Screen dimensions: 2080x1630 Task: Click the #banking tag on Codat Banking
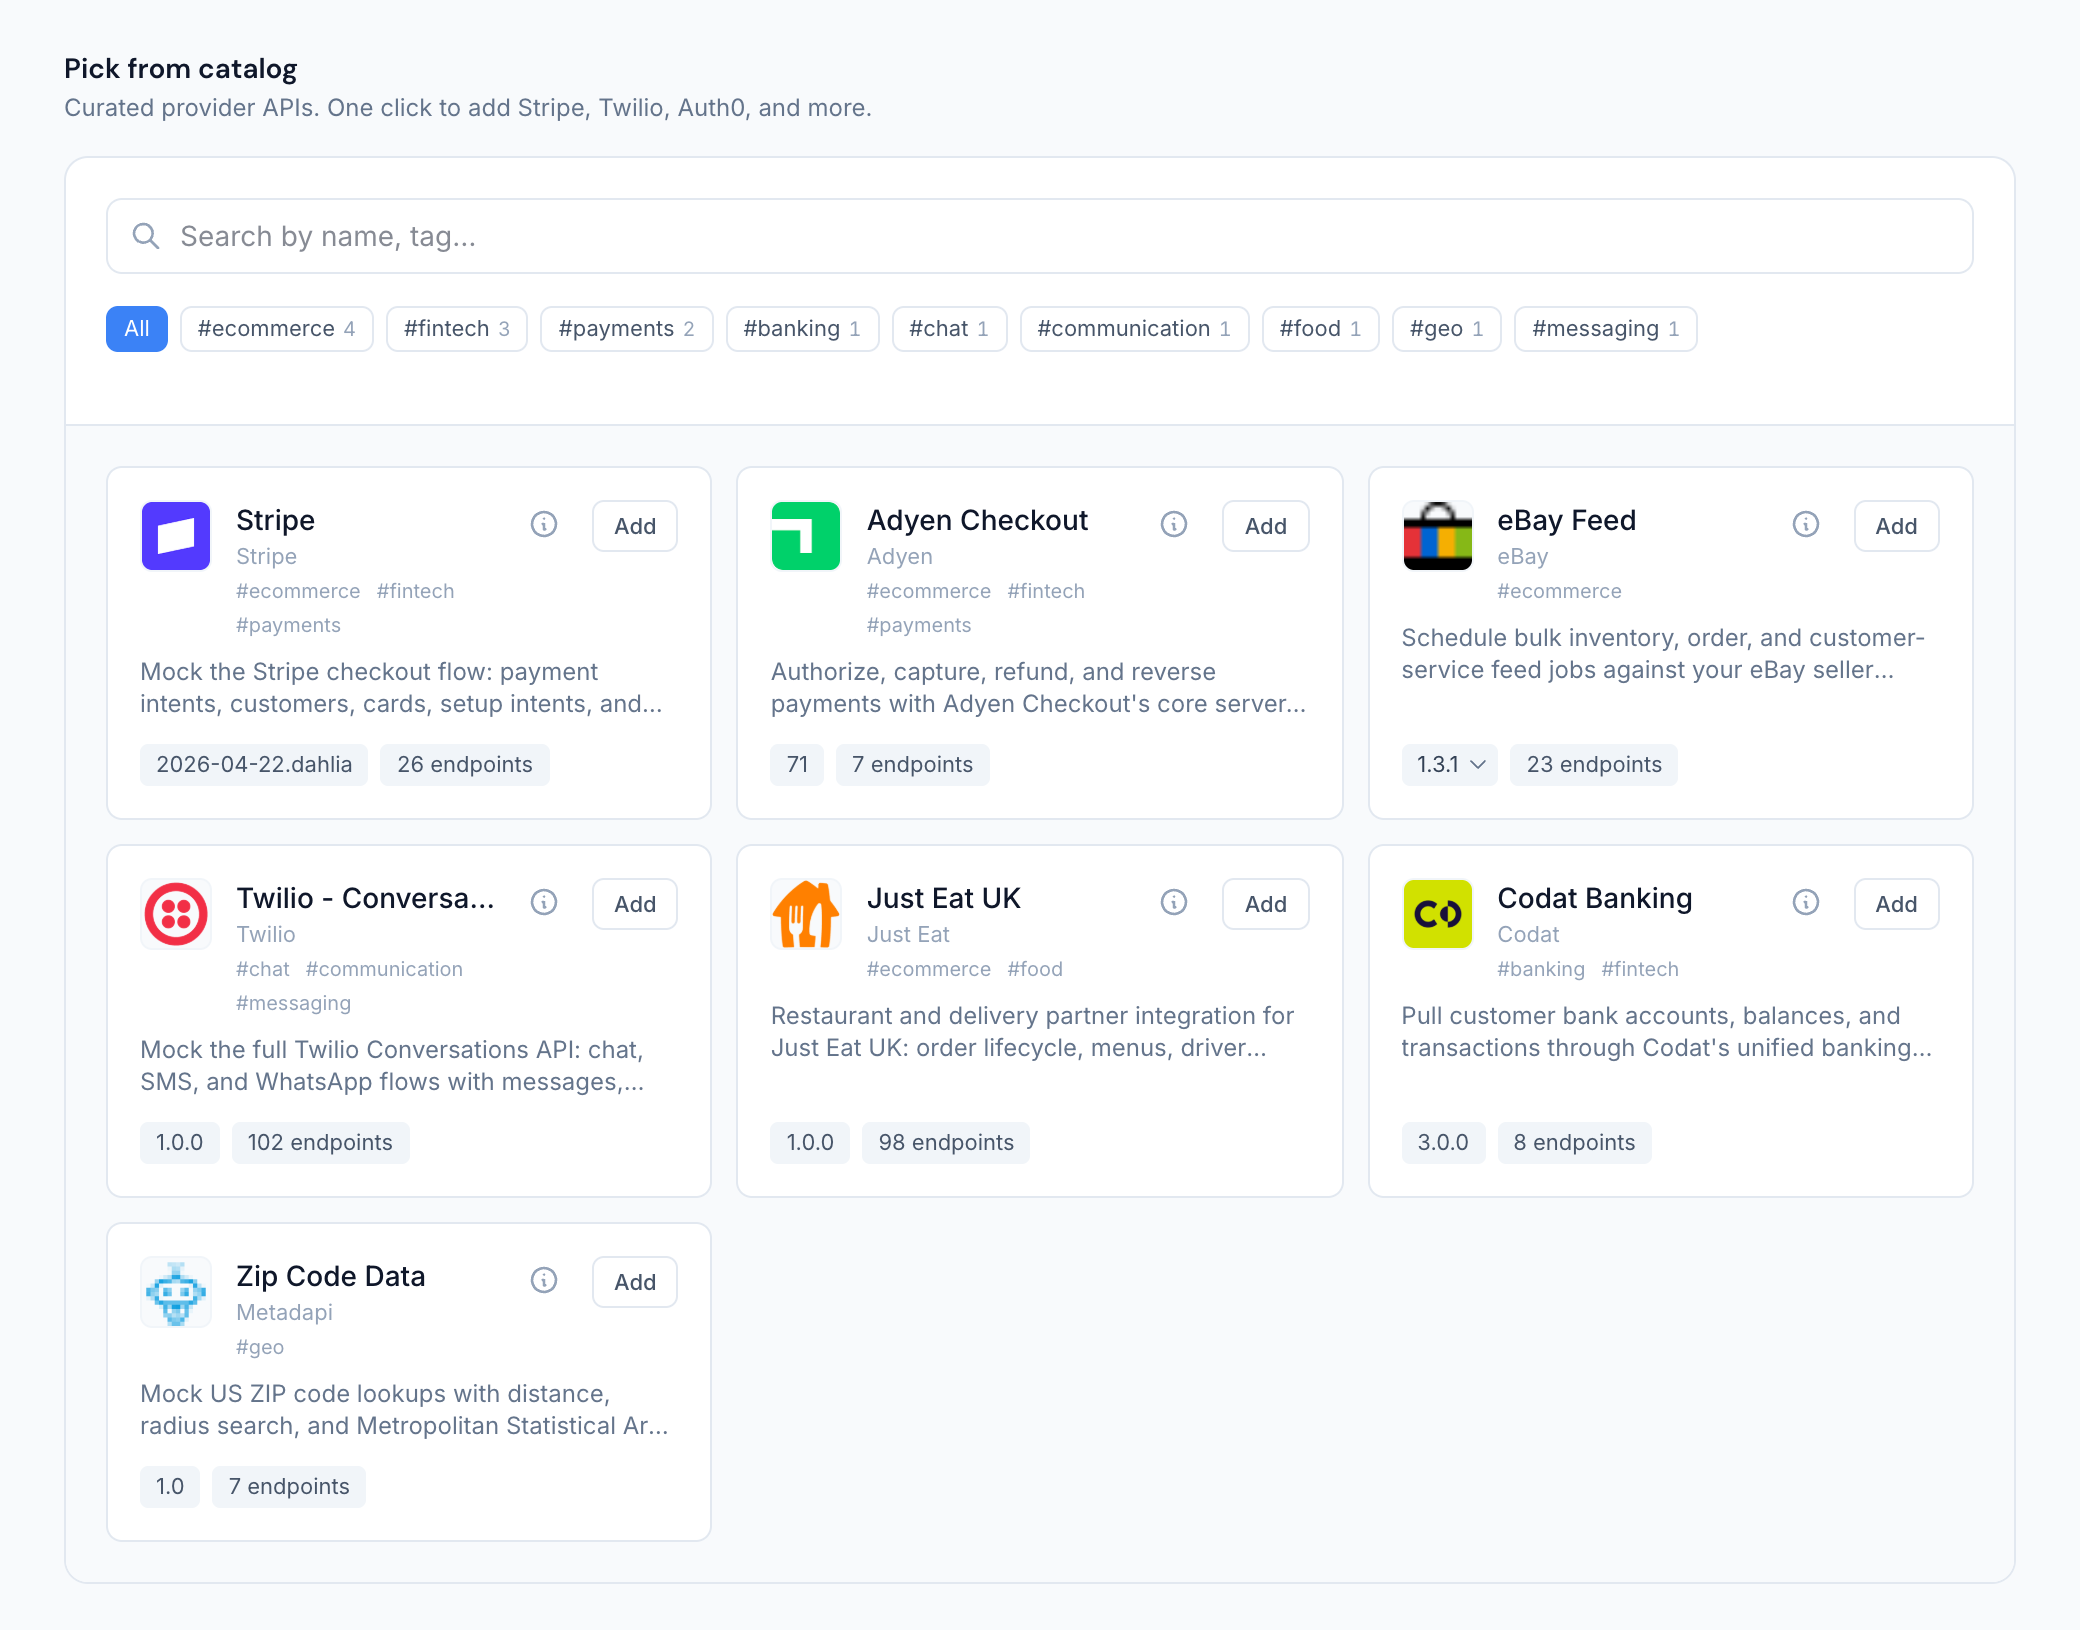point(1541,969)
